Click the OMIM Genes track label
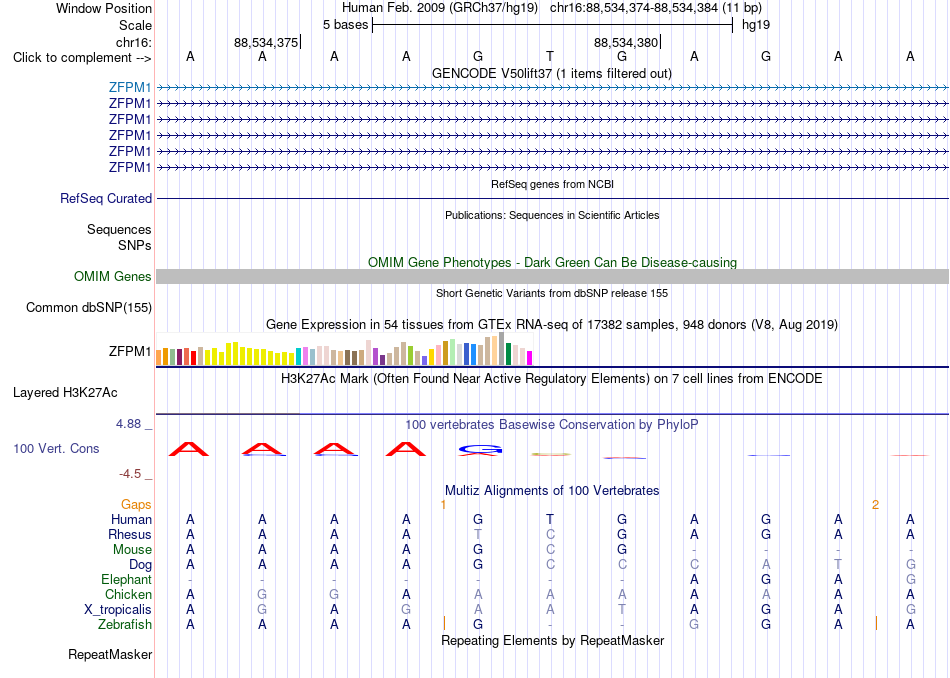950x678 pixels. pos(113,276)
